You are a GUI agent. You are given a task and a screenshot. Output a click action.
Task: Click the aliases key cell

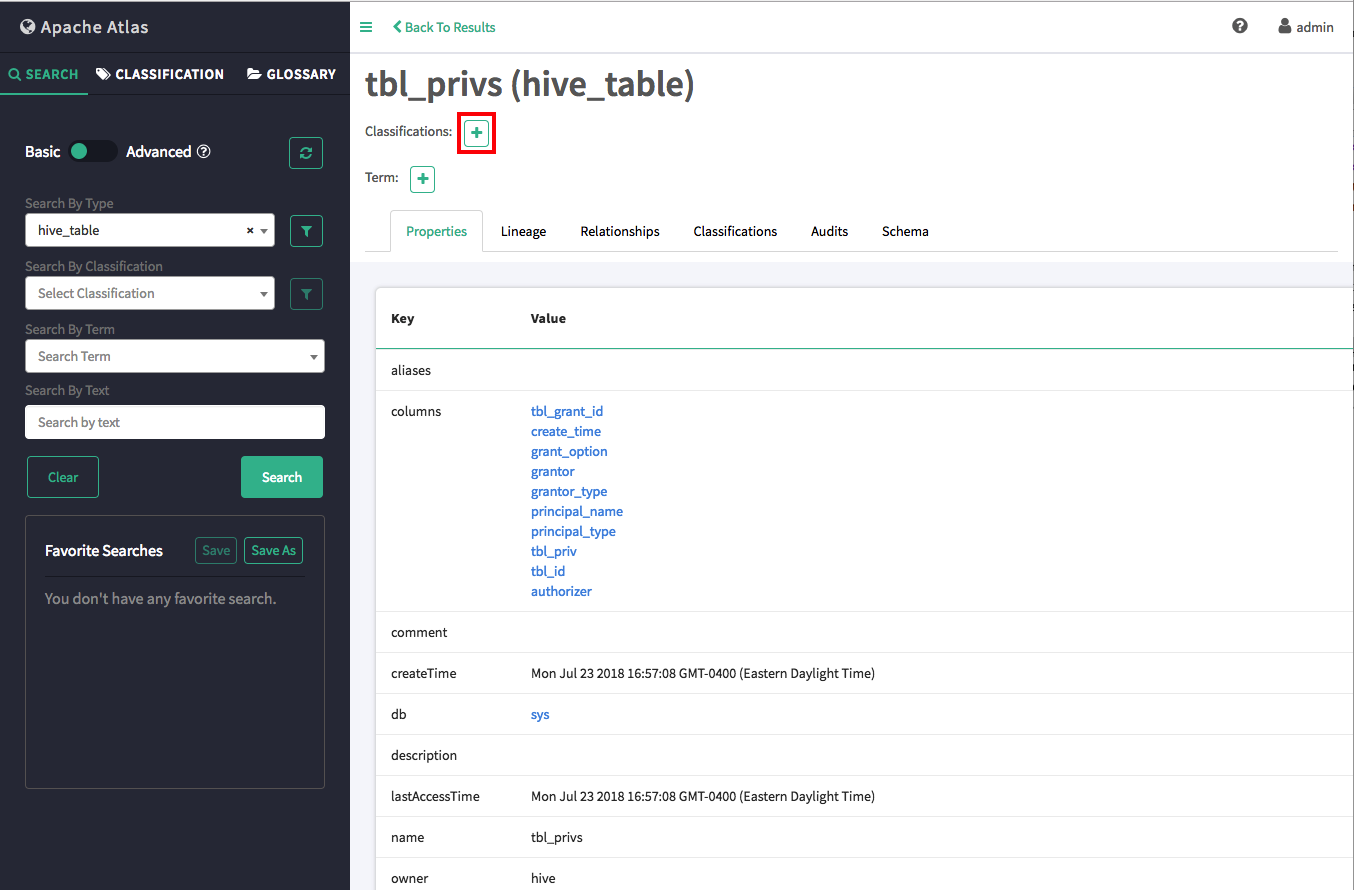tap(411, 370)
